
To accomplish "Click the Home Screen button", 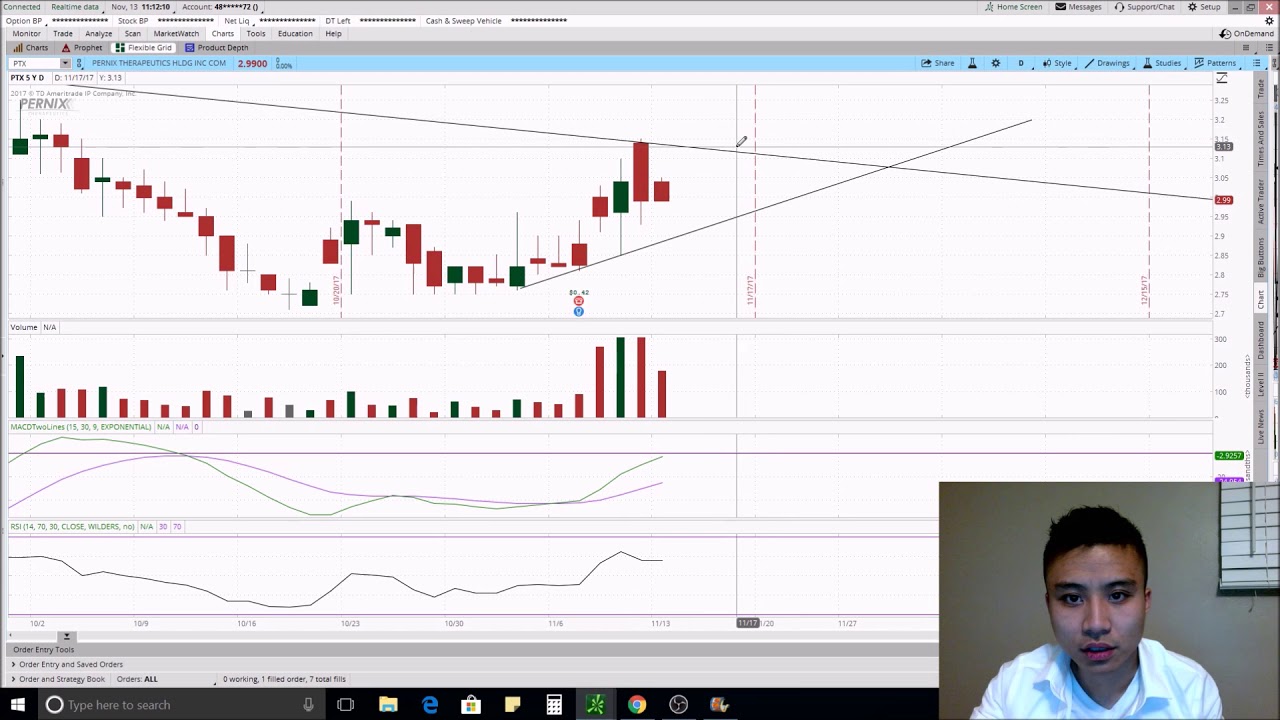I will pos(1013,7).
